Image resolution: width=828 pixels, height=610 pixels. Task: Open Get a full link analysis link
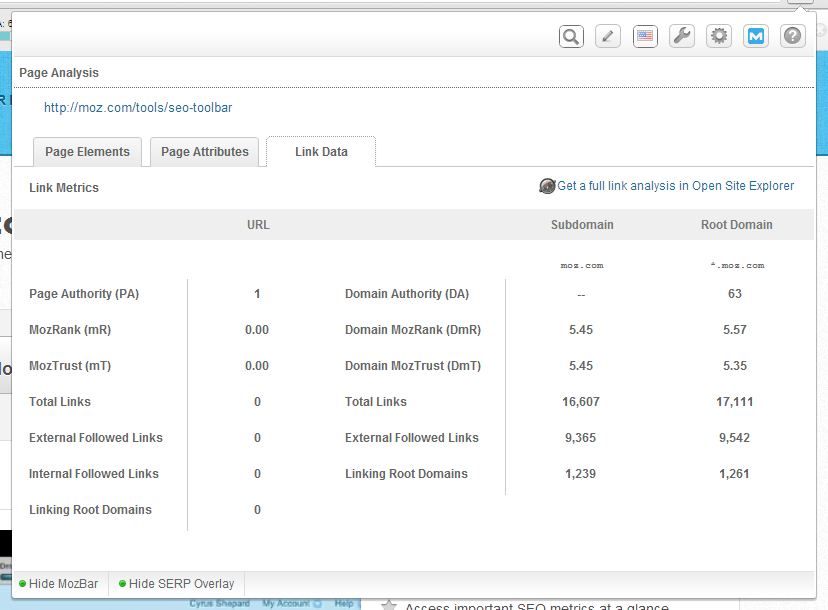(675, 186)
